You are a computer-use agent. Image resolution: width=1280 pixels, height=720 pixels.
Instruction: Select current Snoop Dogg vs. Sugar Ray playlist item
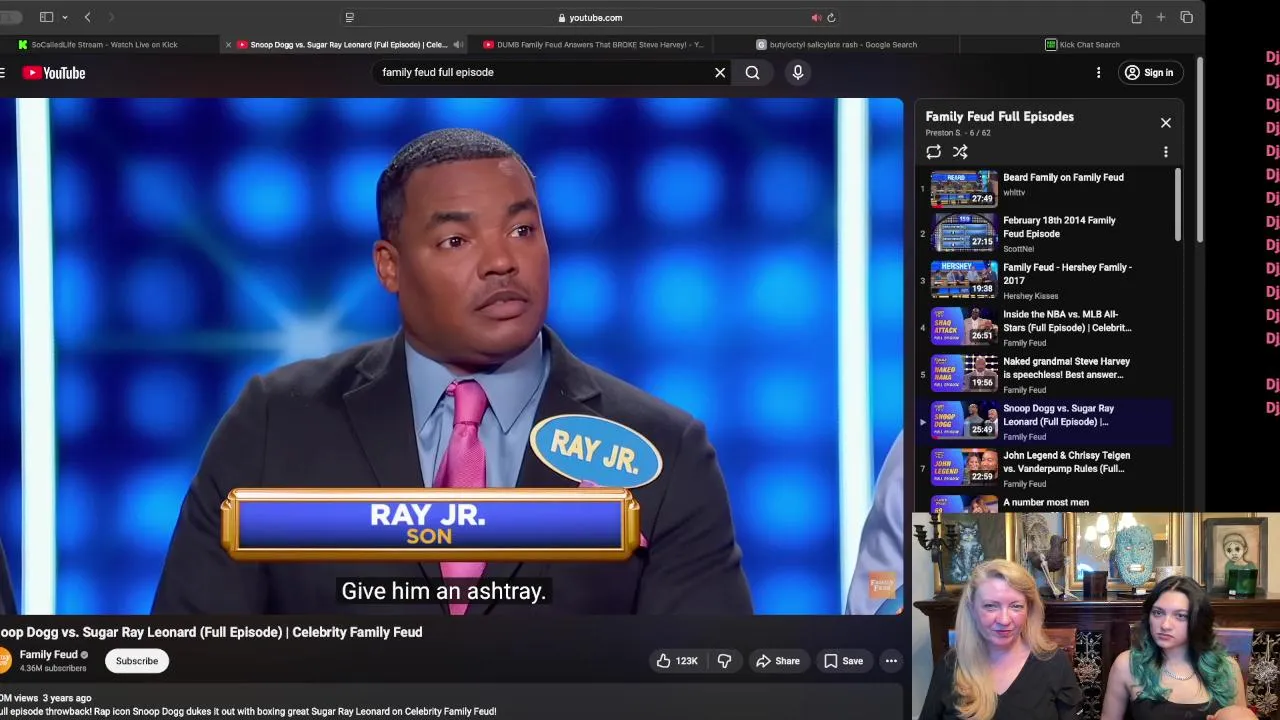click(x=1046, y=421)
